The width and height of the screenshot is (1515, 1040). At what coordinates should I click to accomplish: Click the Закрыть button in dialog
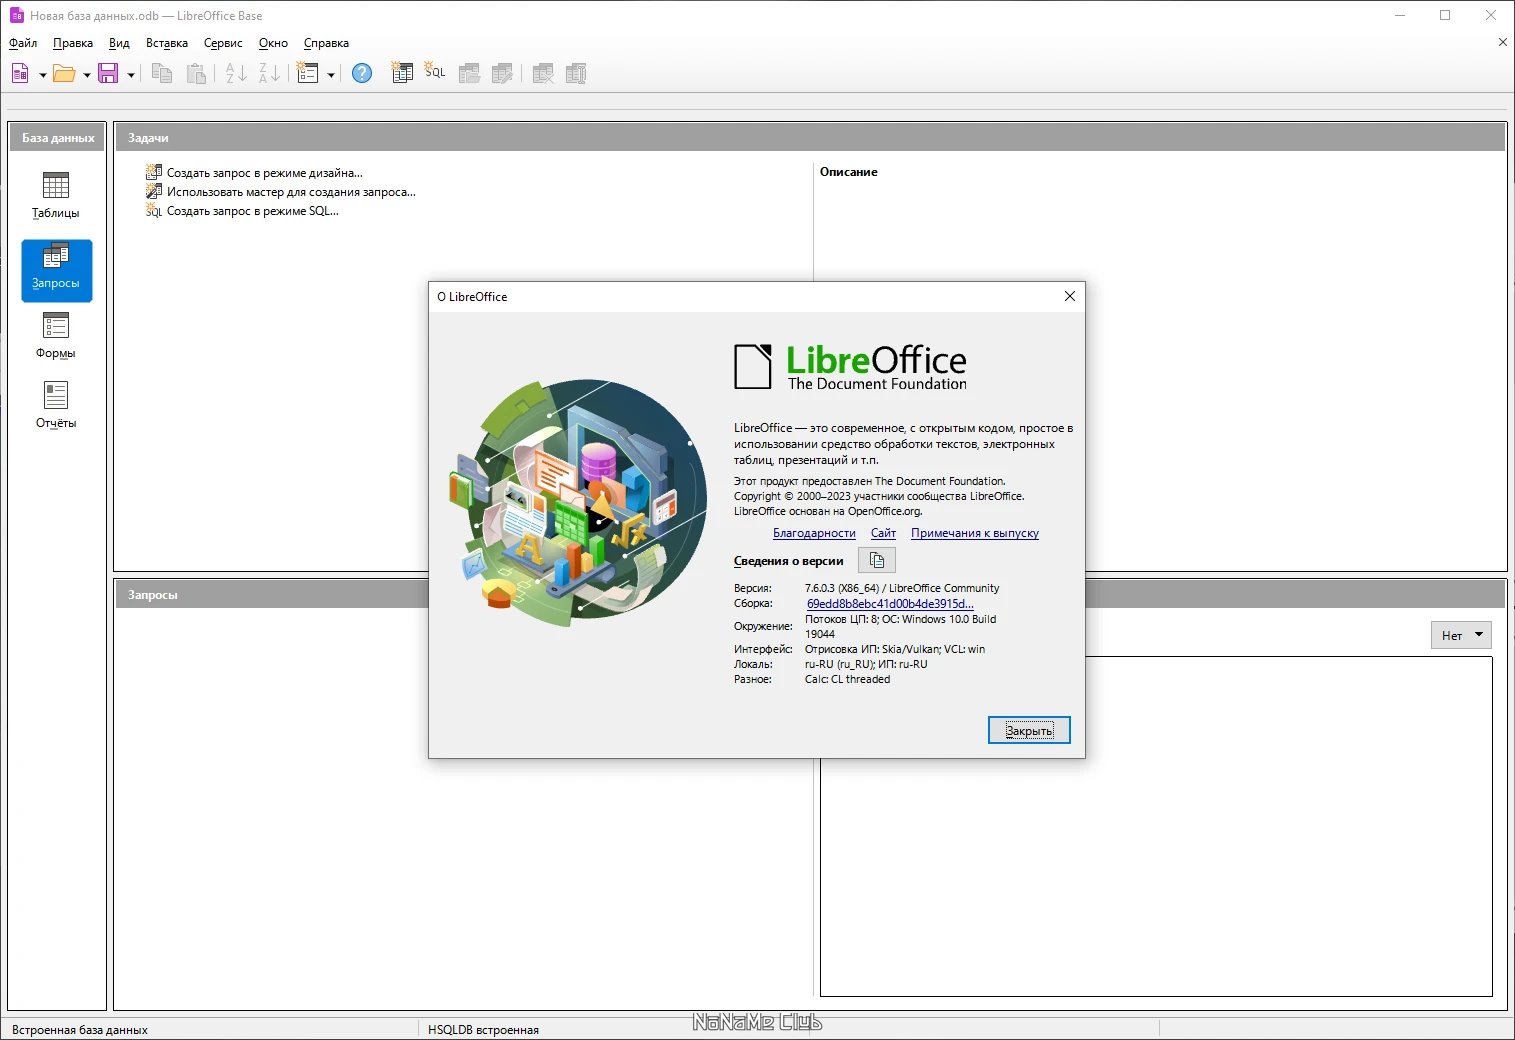click(x=1029, y=730)
